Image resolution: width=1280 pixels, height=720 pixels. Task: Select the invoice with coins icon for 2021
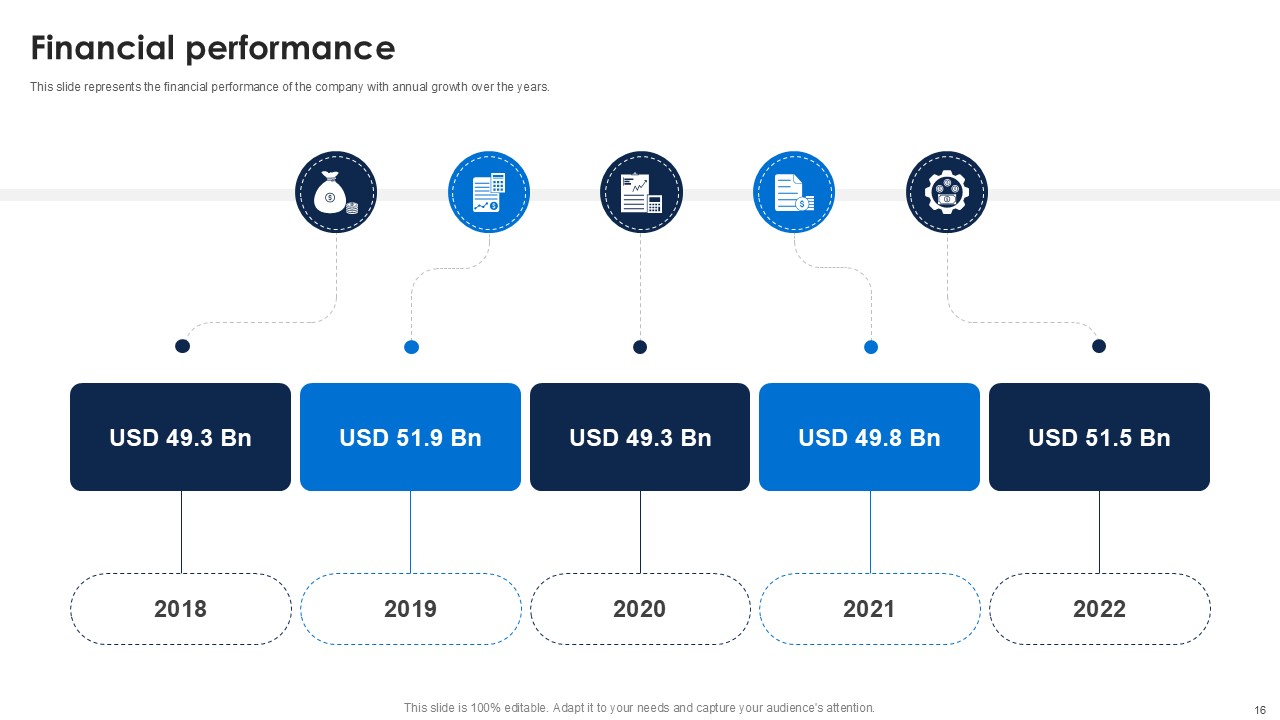point(794,192)
